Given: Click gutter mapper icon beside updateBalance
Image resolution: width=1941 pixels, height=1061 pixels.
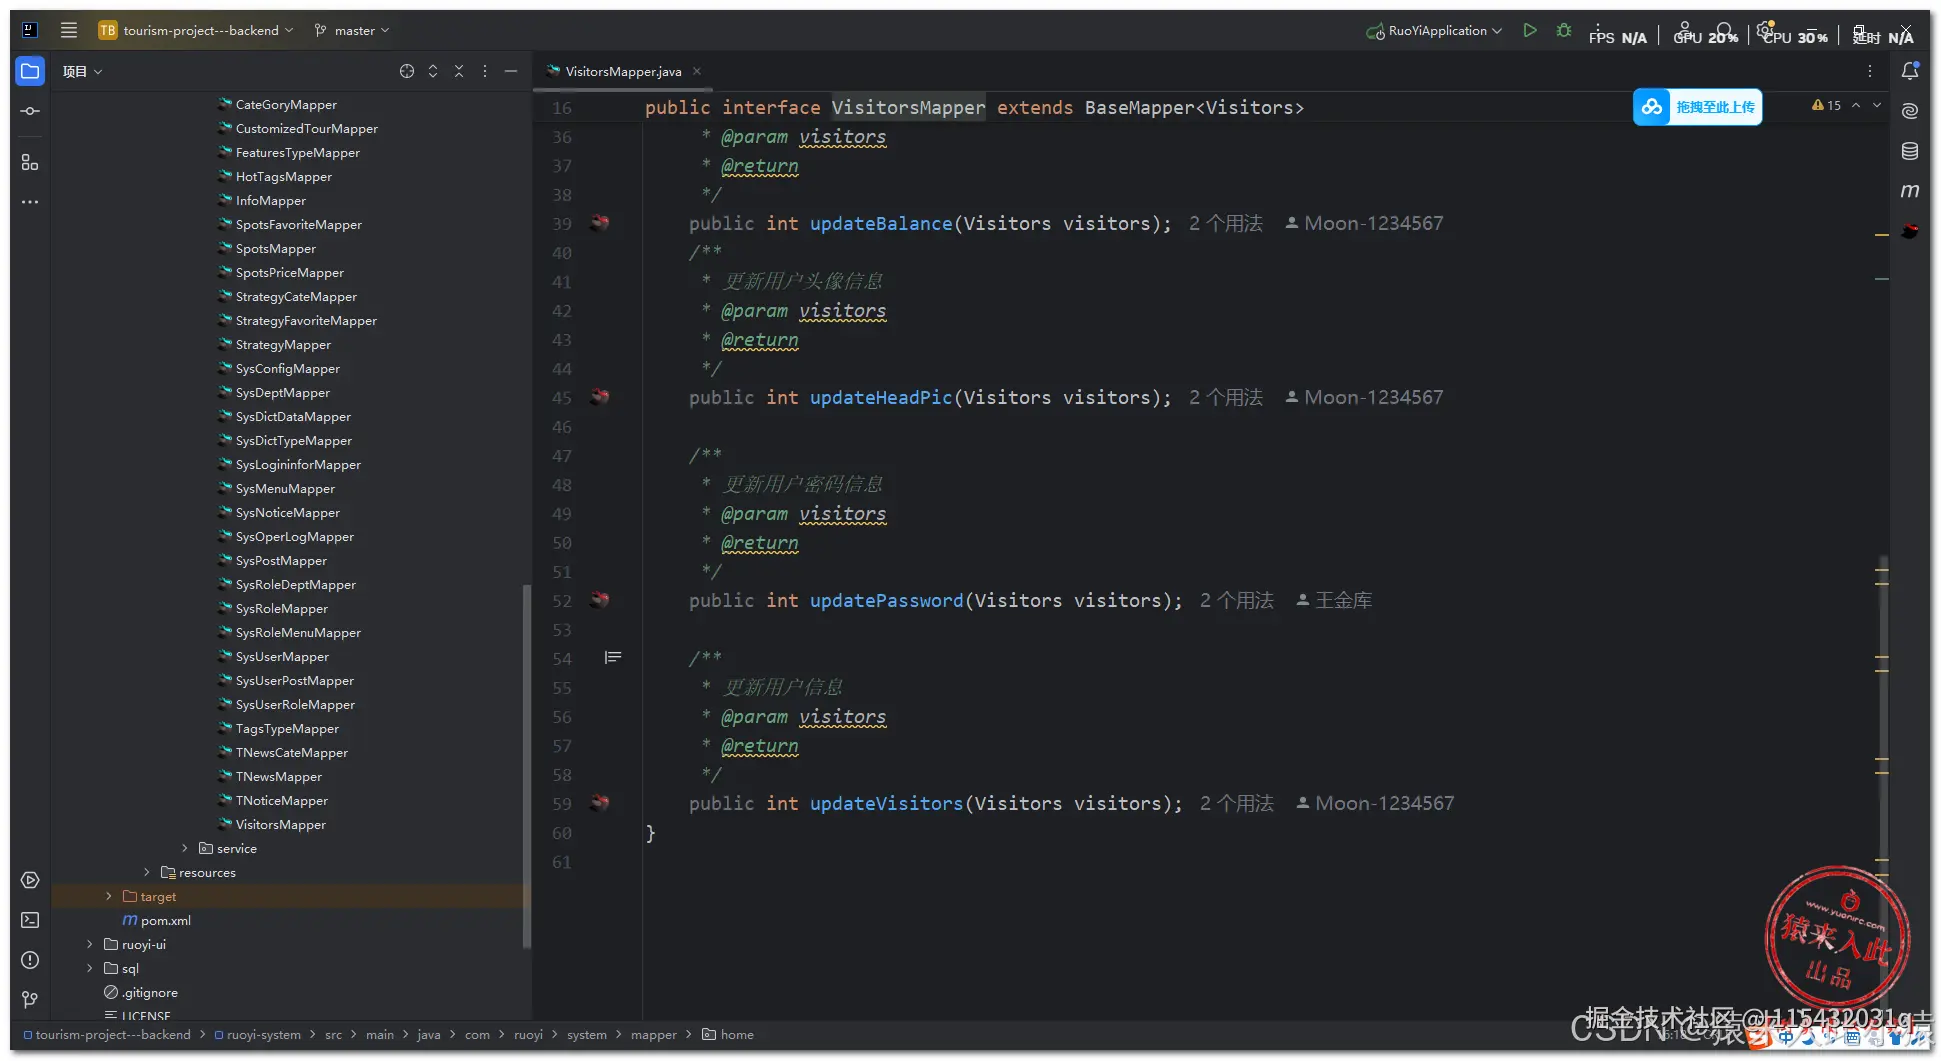Looking at the screenshot, I should [600, 223].
